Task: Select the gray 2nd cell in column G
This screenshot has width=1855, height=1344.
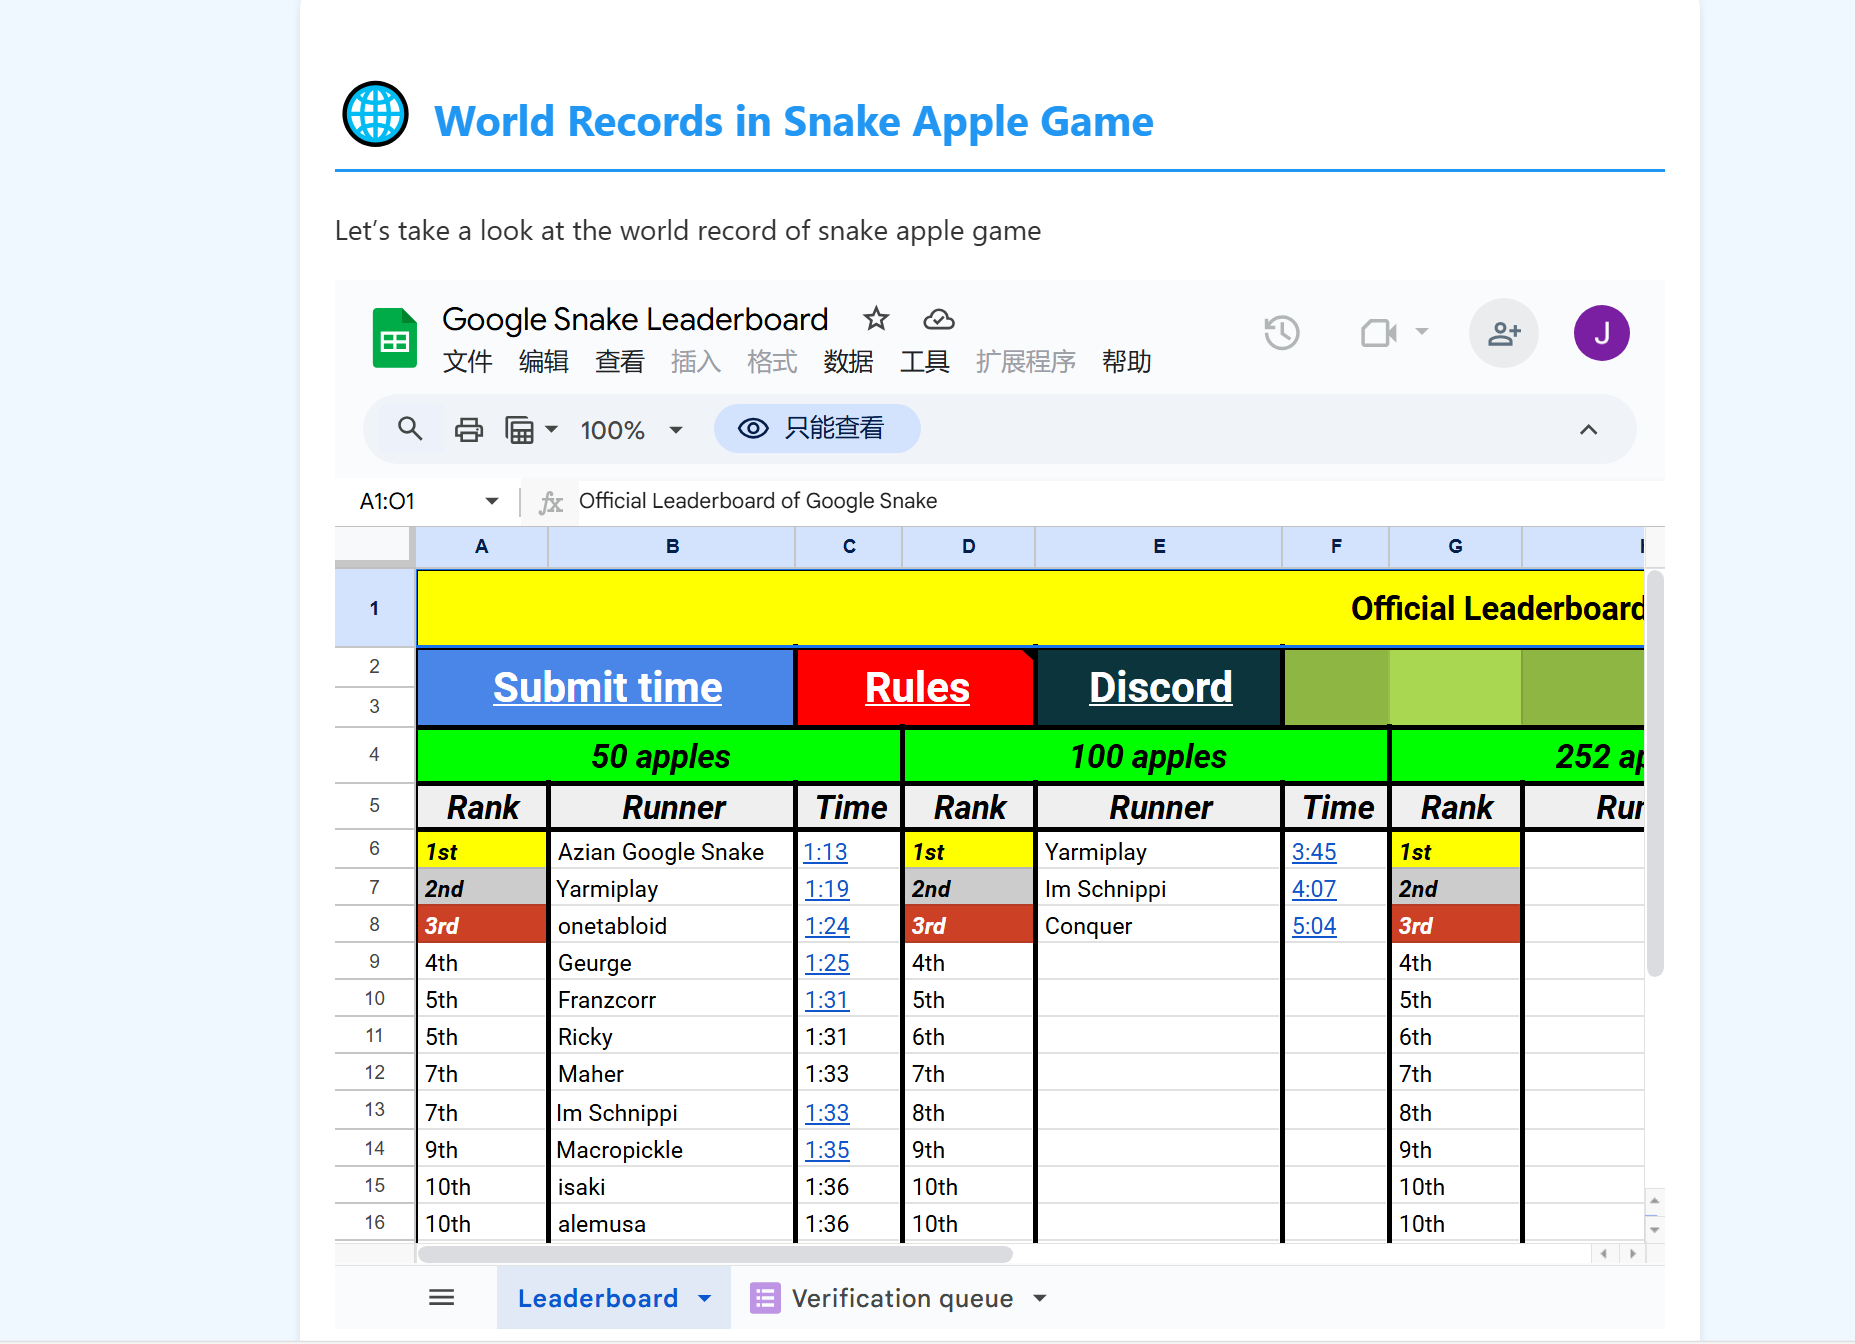Action: coord(1456,888)
